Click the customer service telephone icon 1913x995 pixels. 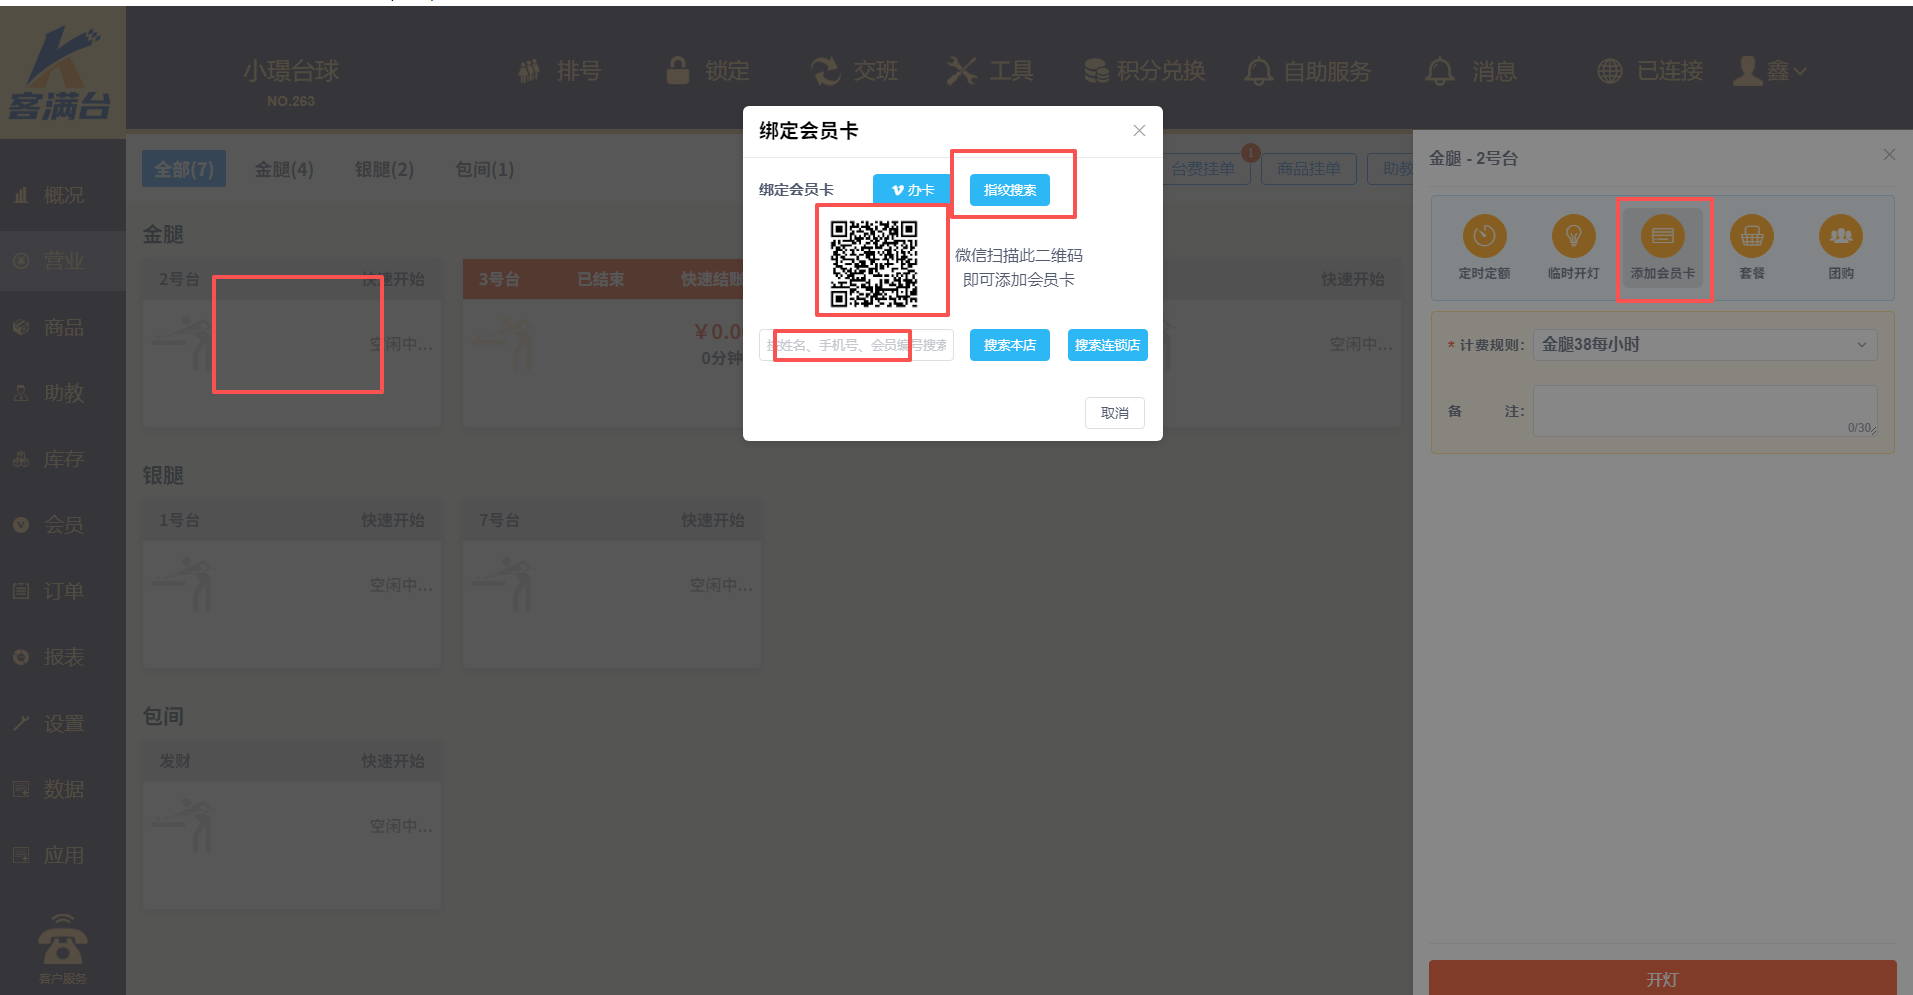[x=62, y=941]
